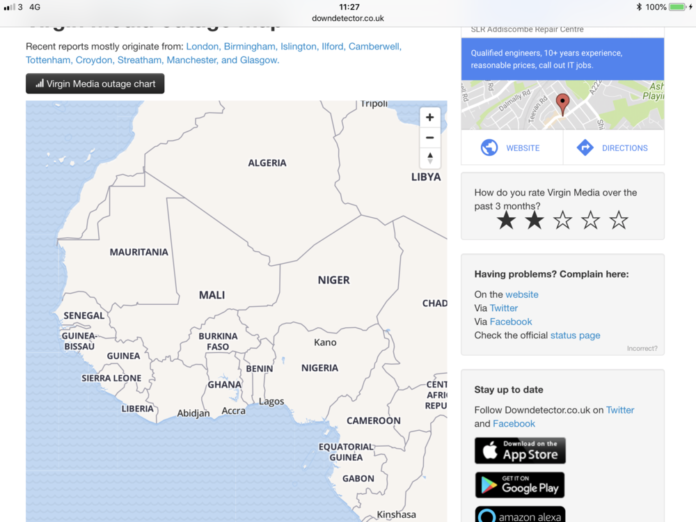Report the Incorrect? info link
This screenshot has height=522, width=696.
coord(642,349)
